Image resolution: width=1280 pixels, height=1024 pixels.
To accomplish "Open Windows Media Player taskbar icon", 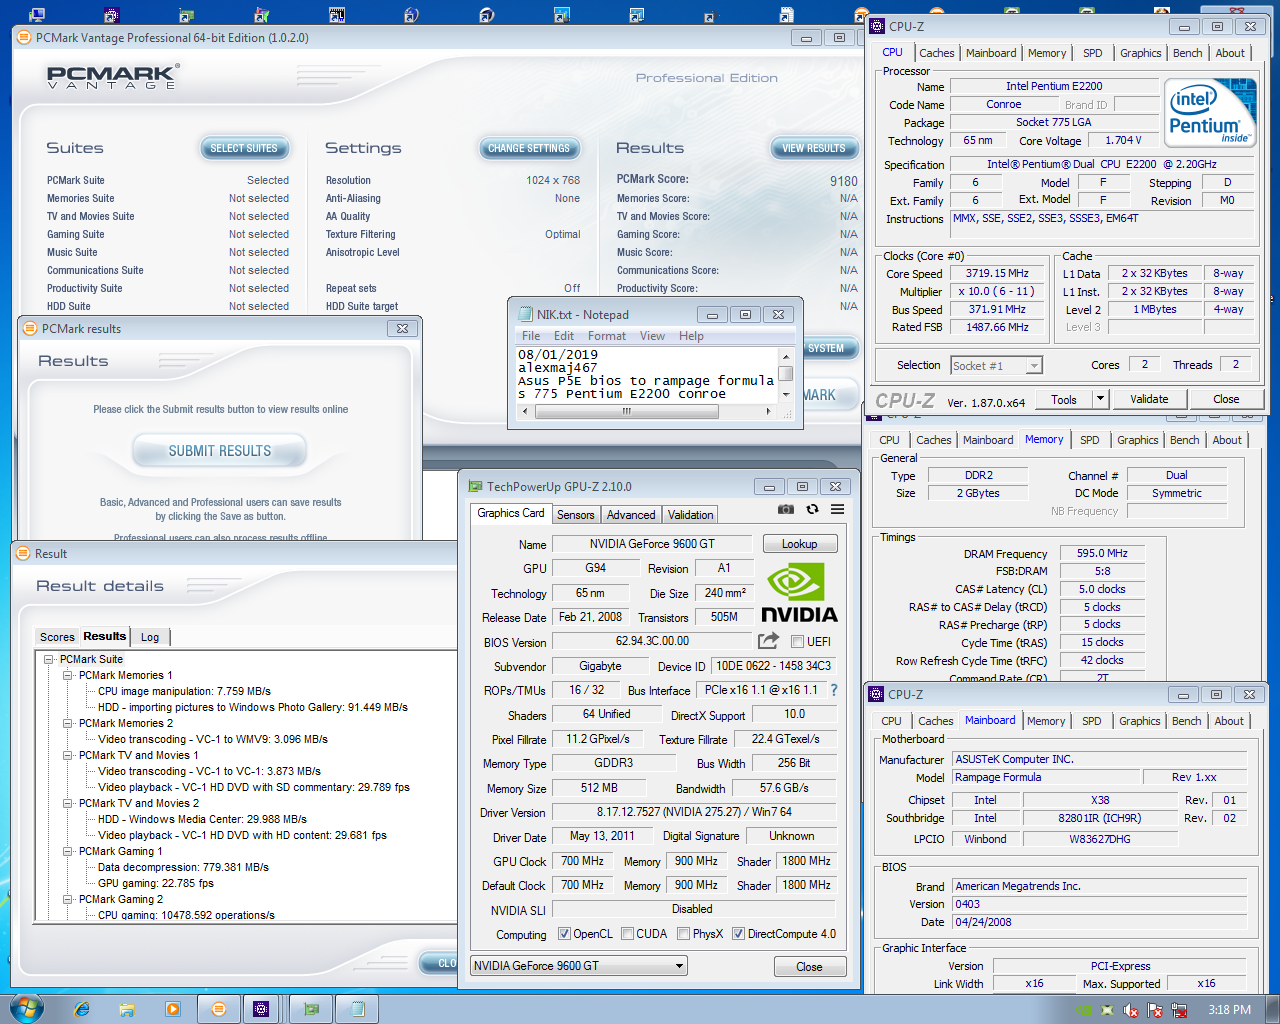I will tap(173, 1009).
